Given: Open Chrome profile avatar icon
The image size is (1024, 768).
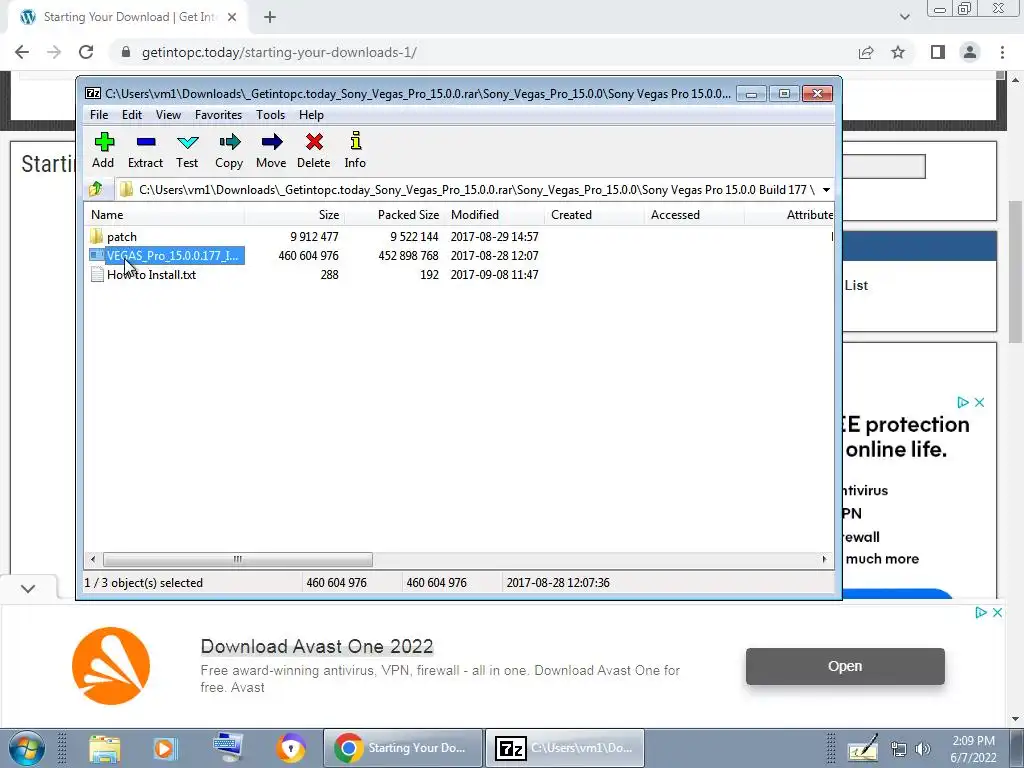Looking at the screenshot, I should [970, 52].
